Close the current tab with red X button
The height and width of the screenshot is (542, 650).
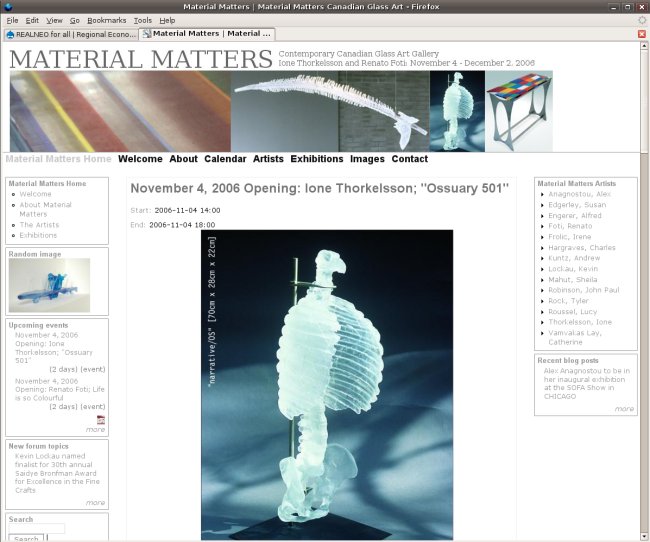[x=642, y=34]
